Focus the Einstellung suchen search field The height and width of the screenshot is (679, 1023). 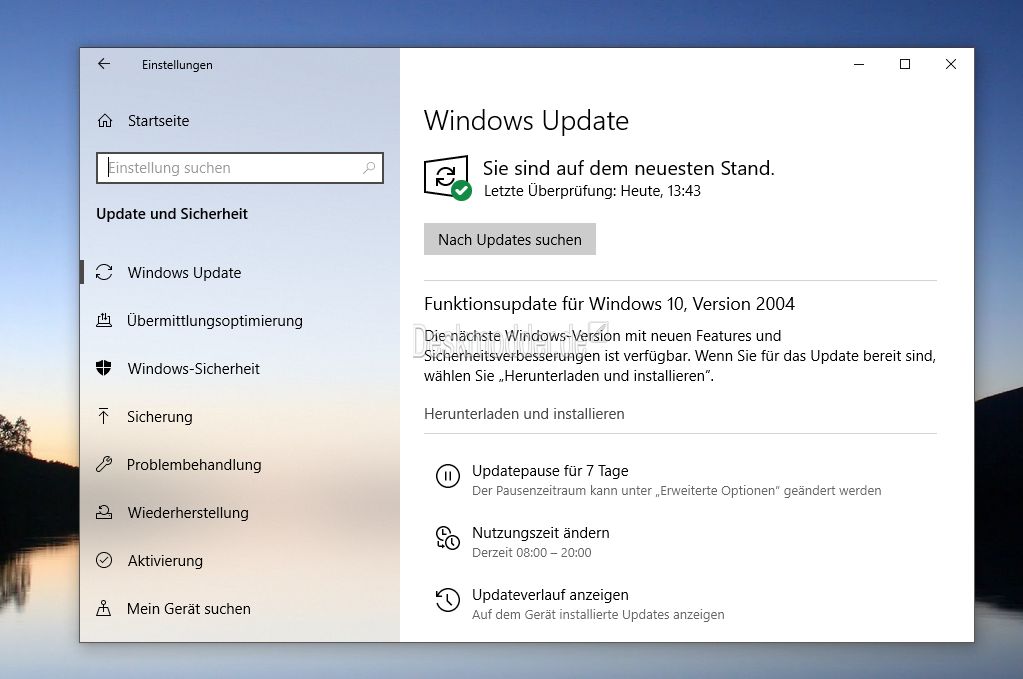click(x=239, y=168)
